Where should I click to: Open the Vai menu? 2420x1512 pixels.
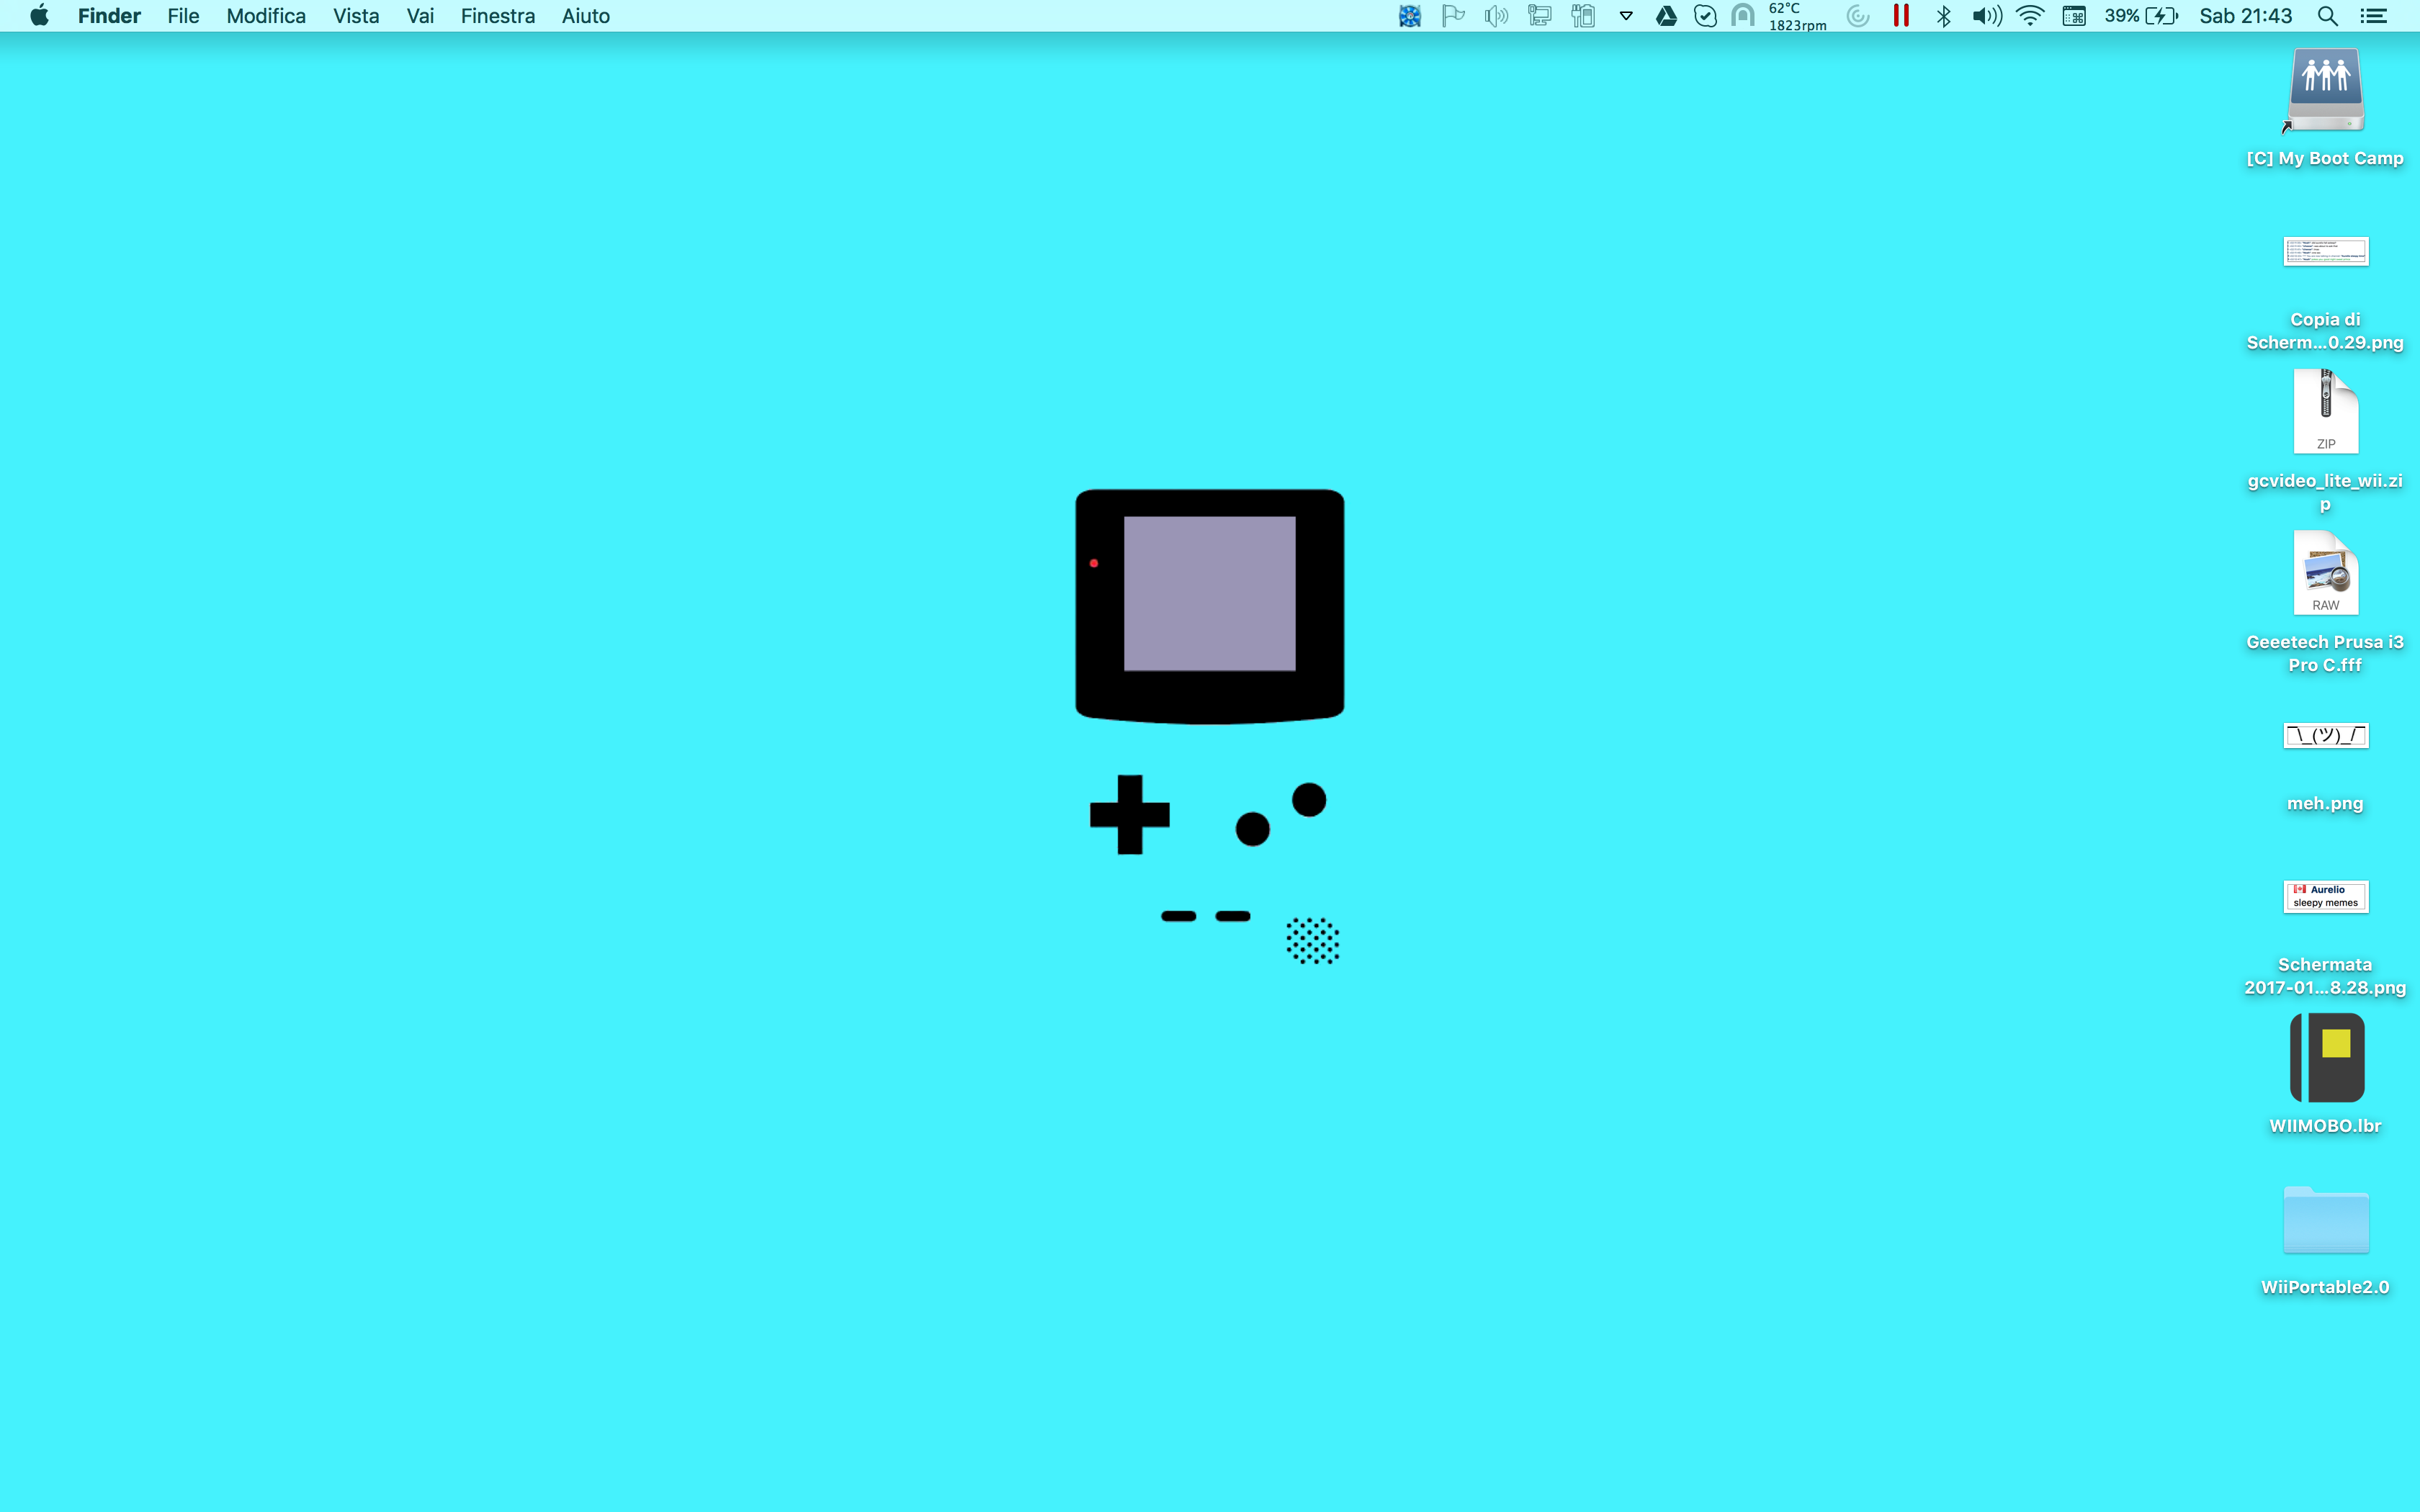point(420,16)
